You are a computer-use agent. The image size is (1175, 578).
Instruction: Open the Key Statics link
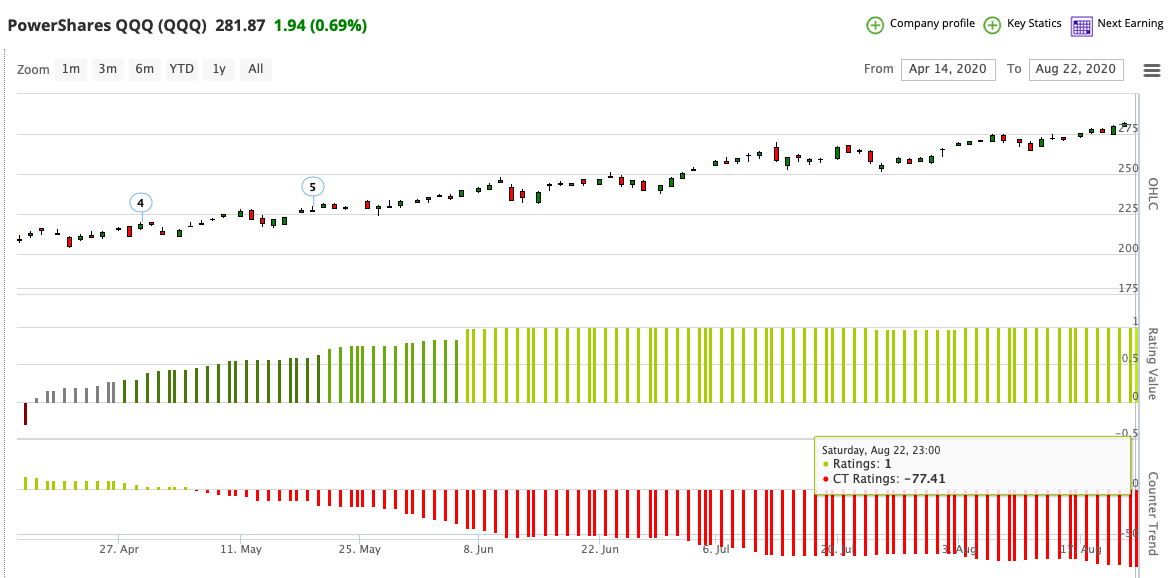(x=1034, y=23)
